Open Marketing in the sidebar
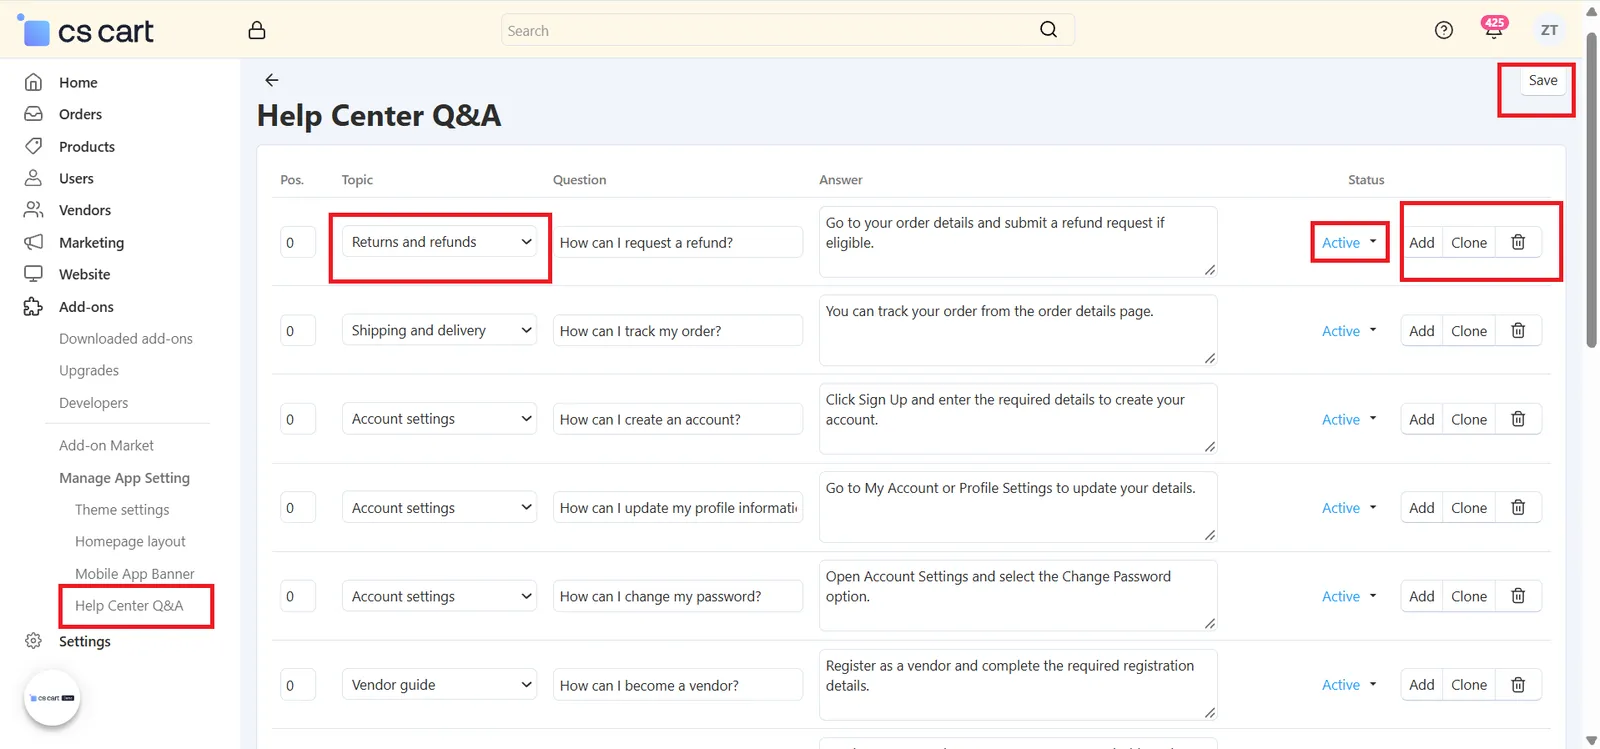This screenshot has width=1600, height=749. click(91, 242)
